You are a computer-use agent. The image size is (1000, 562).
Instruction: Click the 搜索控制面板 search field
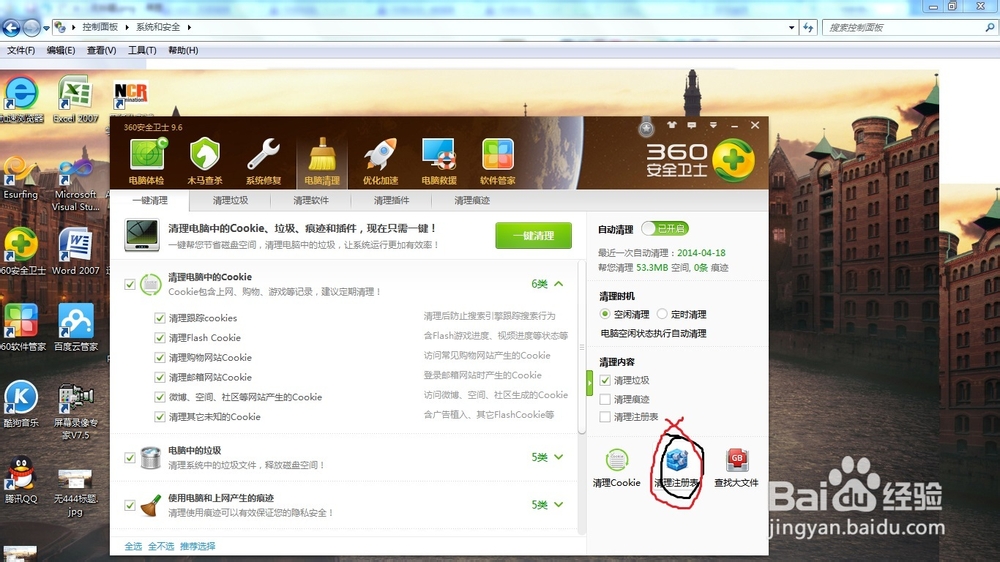[909, 27]
